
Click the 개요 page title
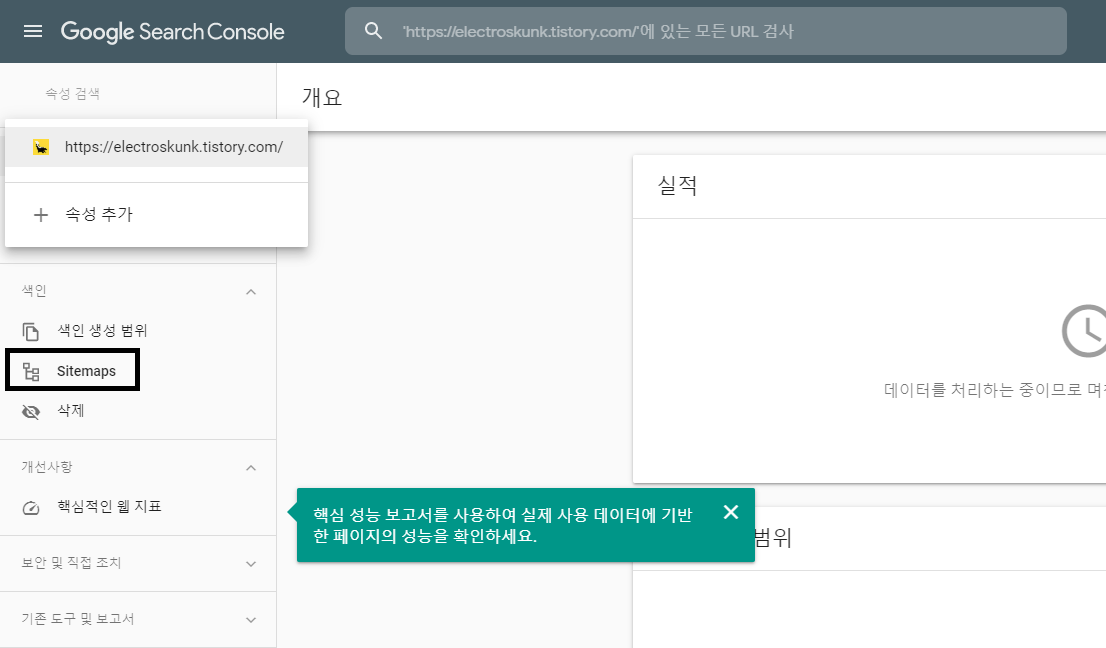[x=322, y=97]
